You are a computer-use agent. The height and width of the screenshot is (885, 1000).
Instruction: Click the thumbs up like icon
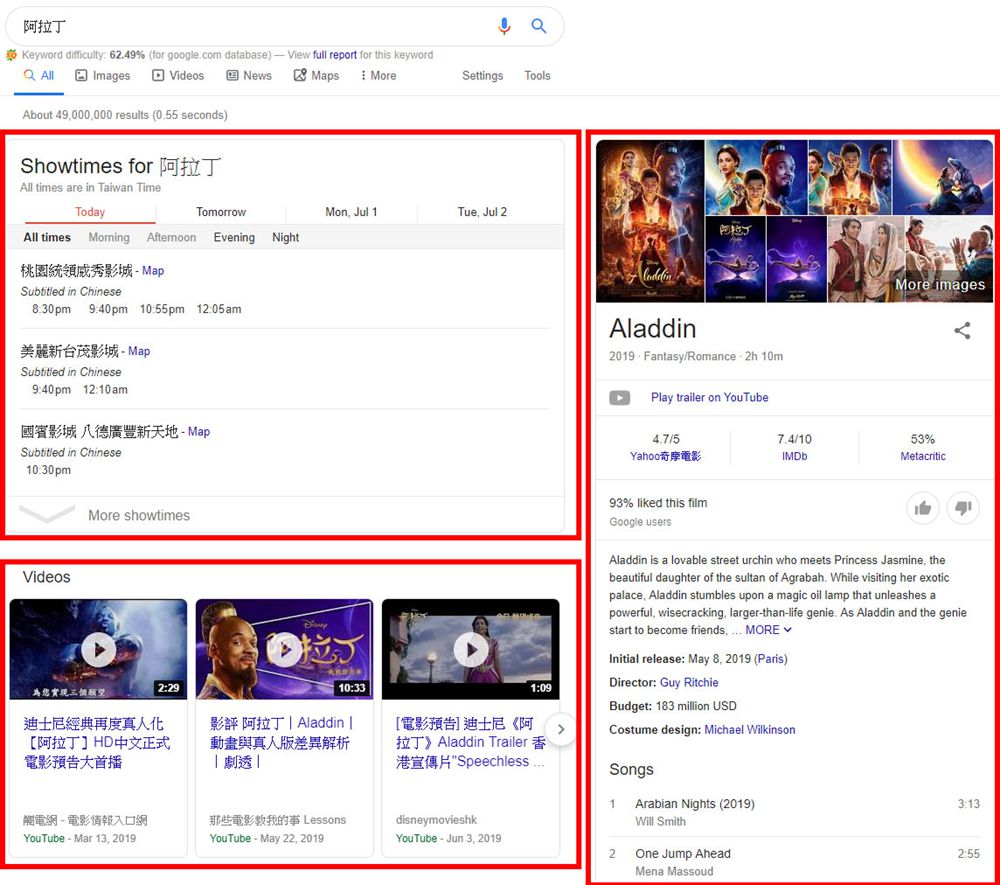pyautogui.click(x=923, y=508)
